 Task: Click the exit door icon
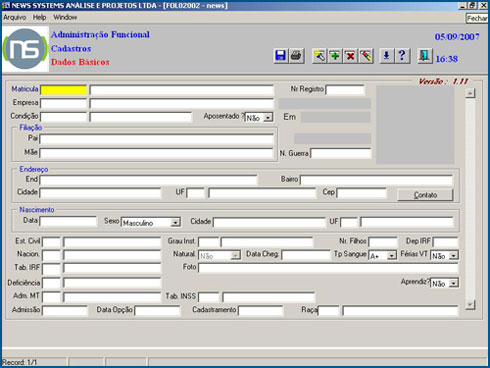tap(425, 55)
